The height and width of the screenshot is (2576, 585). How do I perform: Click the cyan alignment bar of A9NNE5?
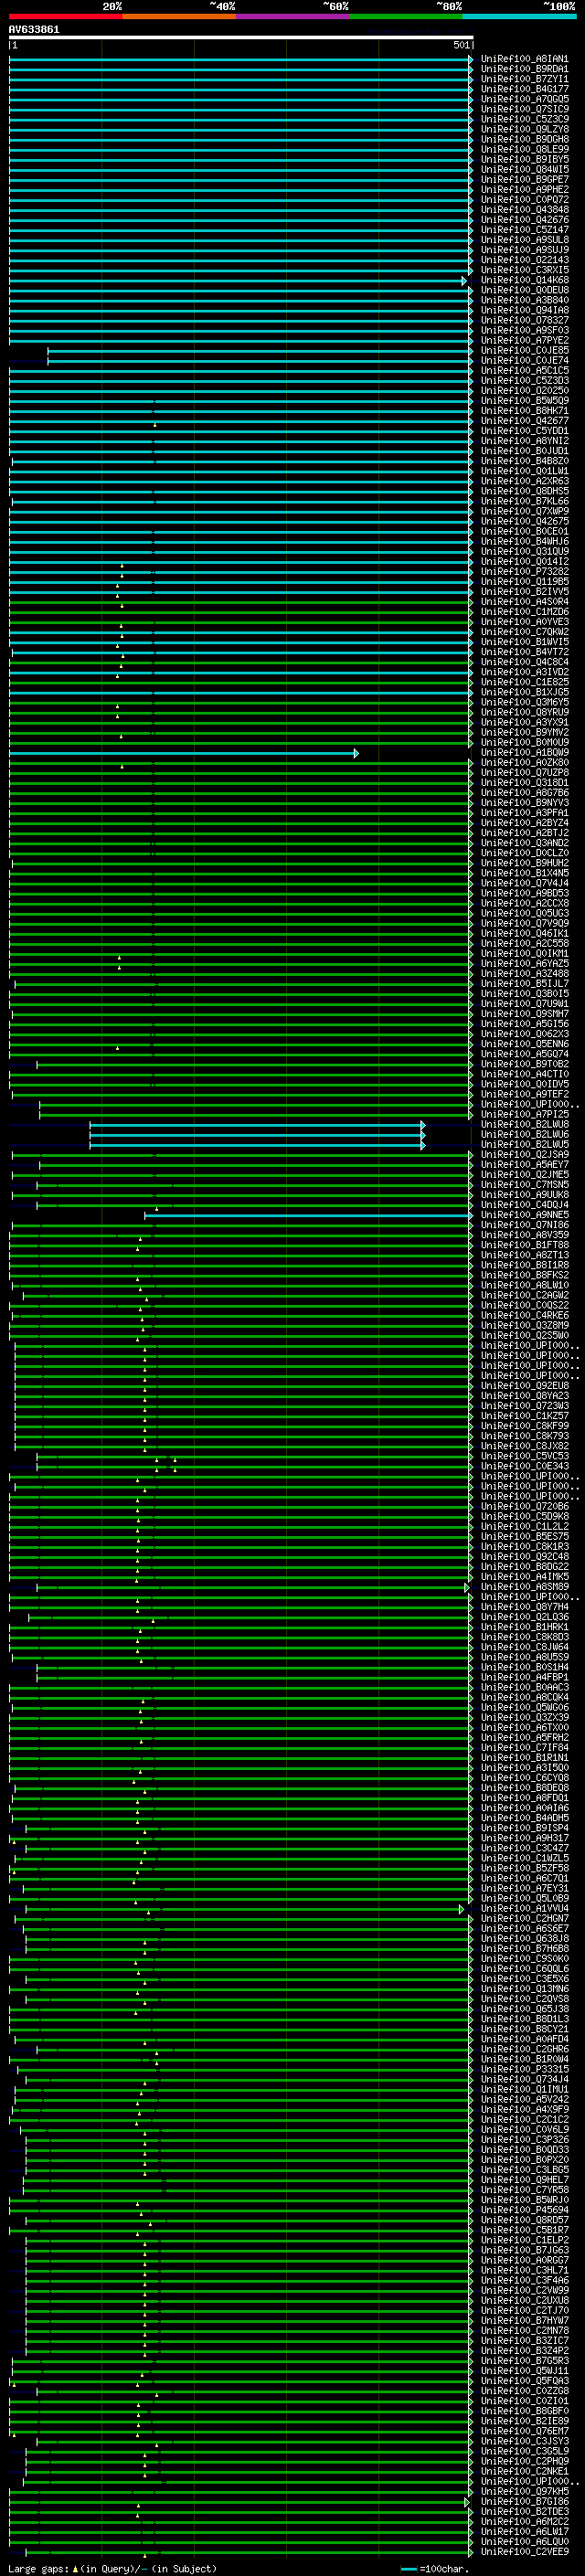pos(308,1215)
